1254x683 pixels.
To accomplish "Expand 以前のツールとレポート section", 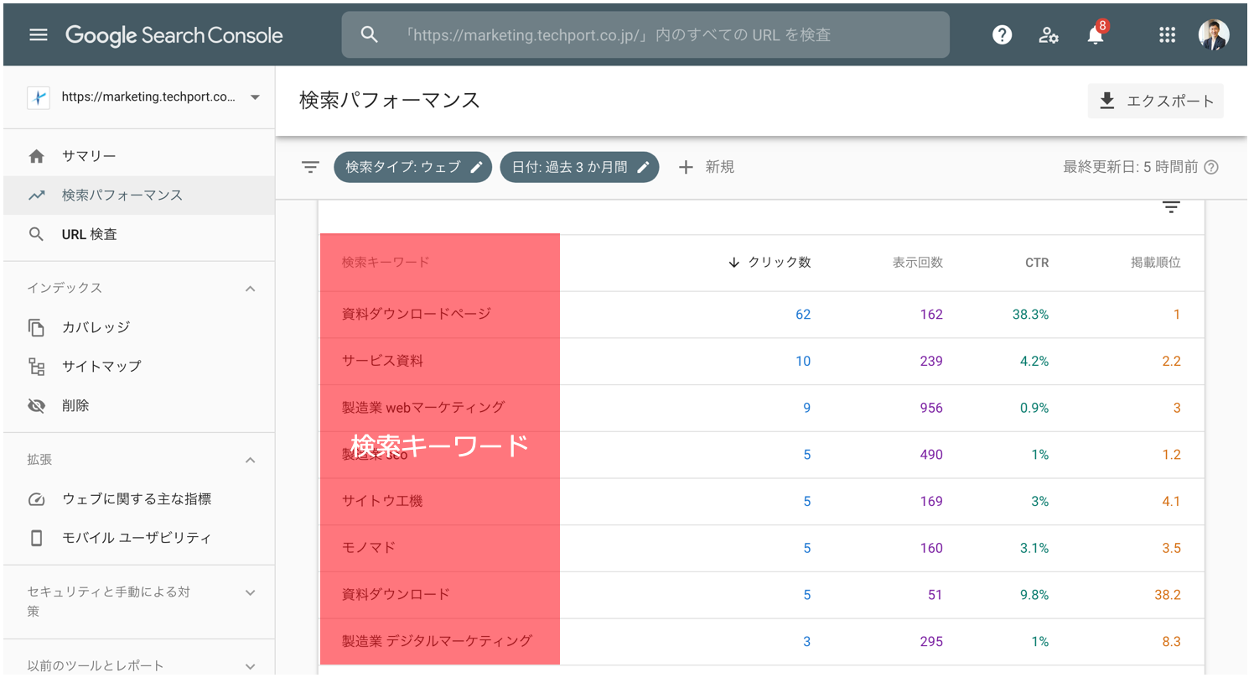I will [250, 666].
